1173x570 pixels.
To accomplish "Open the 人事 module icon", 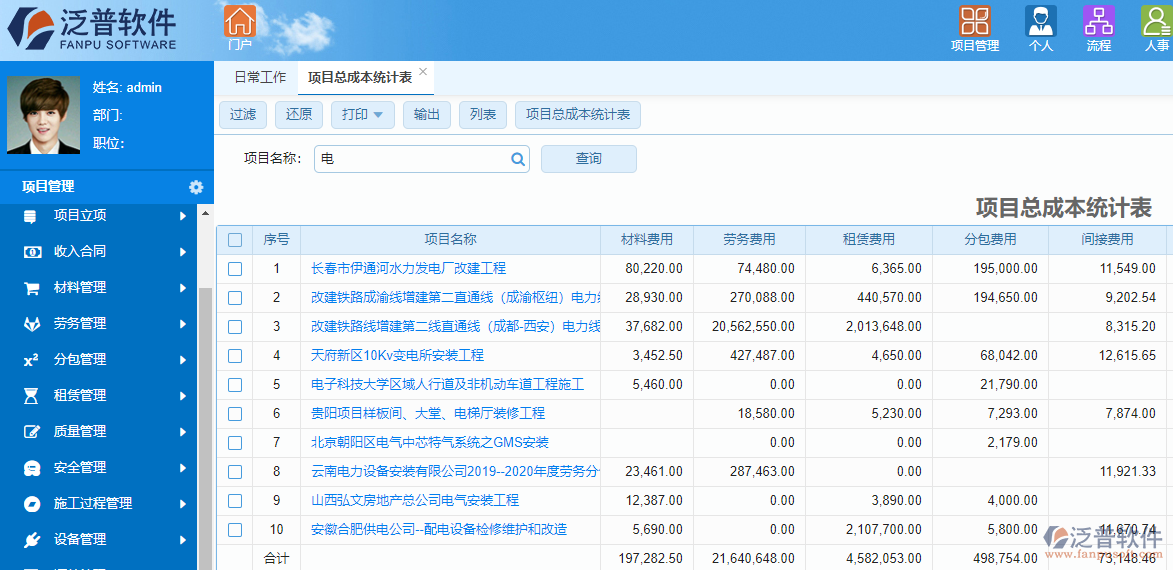I will pyautogui.click(x=1156, y=22).
